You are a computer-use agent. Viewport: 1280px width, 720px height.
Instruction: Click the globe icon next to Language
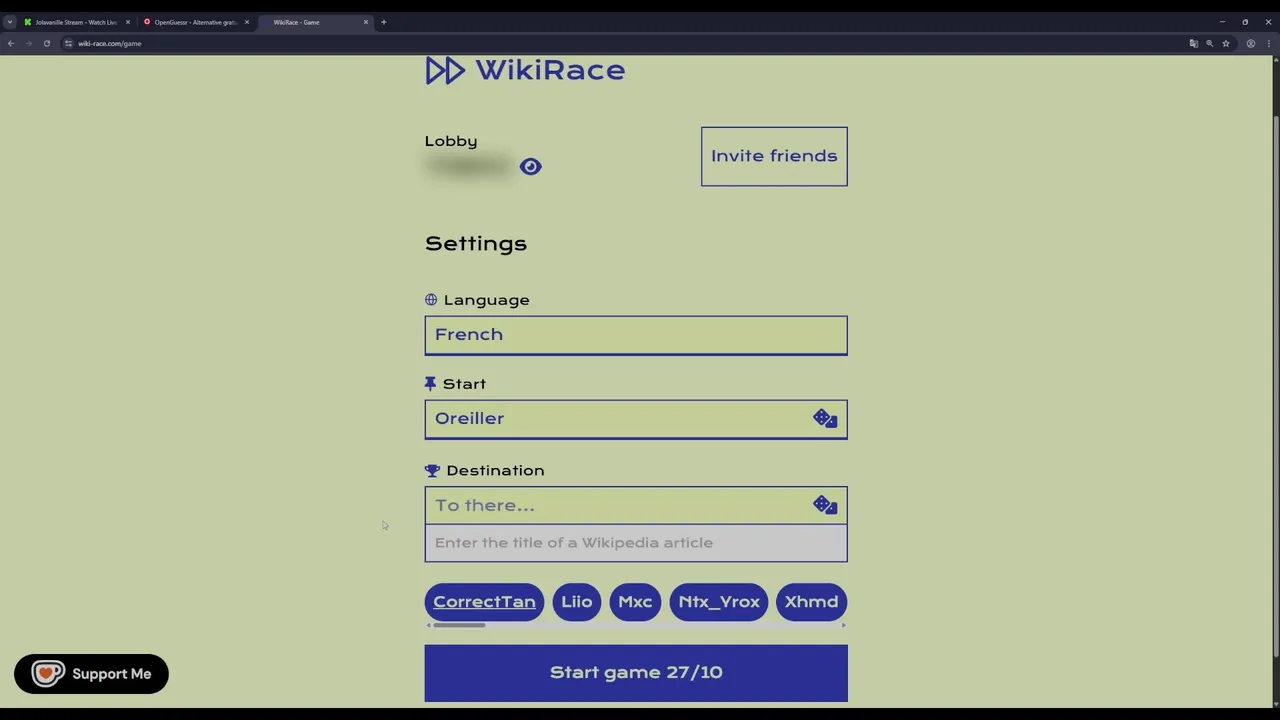(431, 300)
